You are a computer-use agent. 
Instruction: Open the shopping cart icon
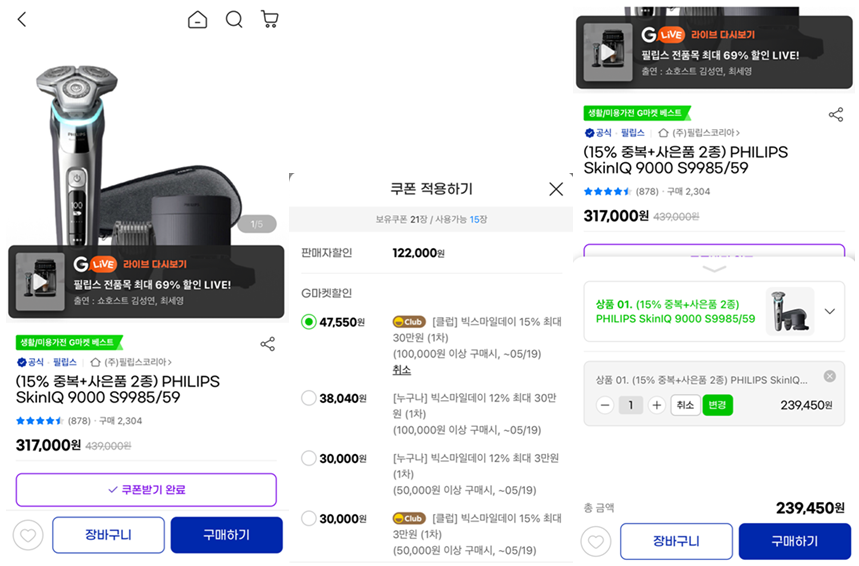(270, 20)
